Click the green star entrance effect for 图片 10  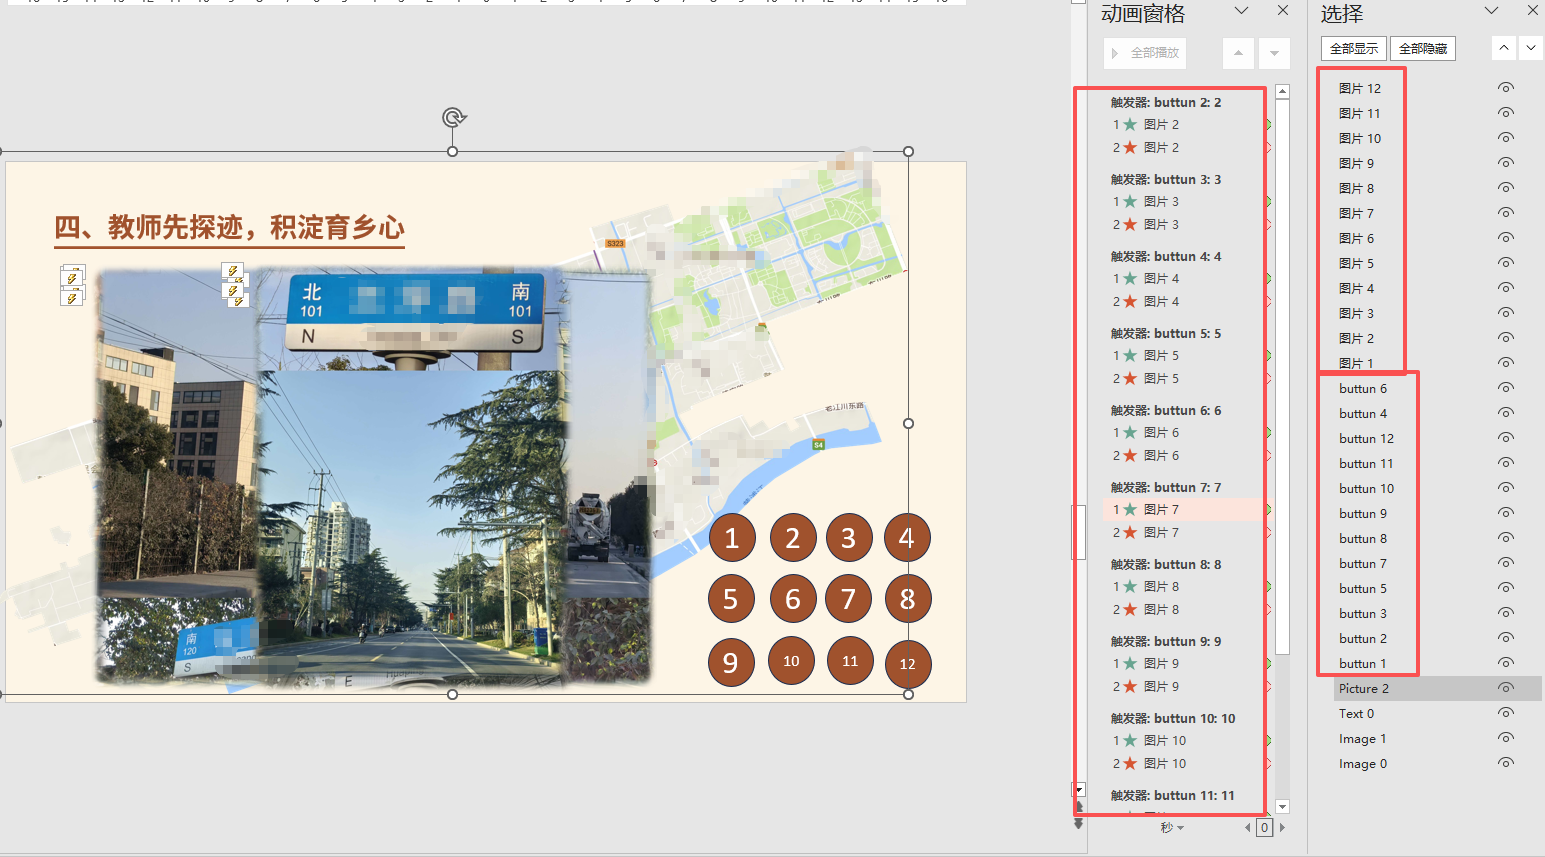(x=1130, y=741)
